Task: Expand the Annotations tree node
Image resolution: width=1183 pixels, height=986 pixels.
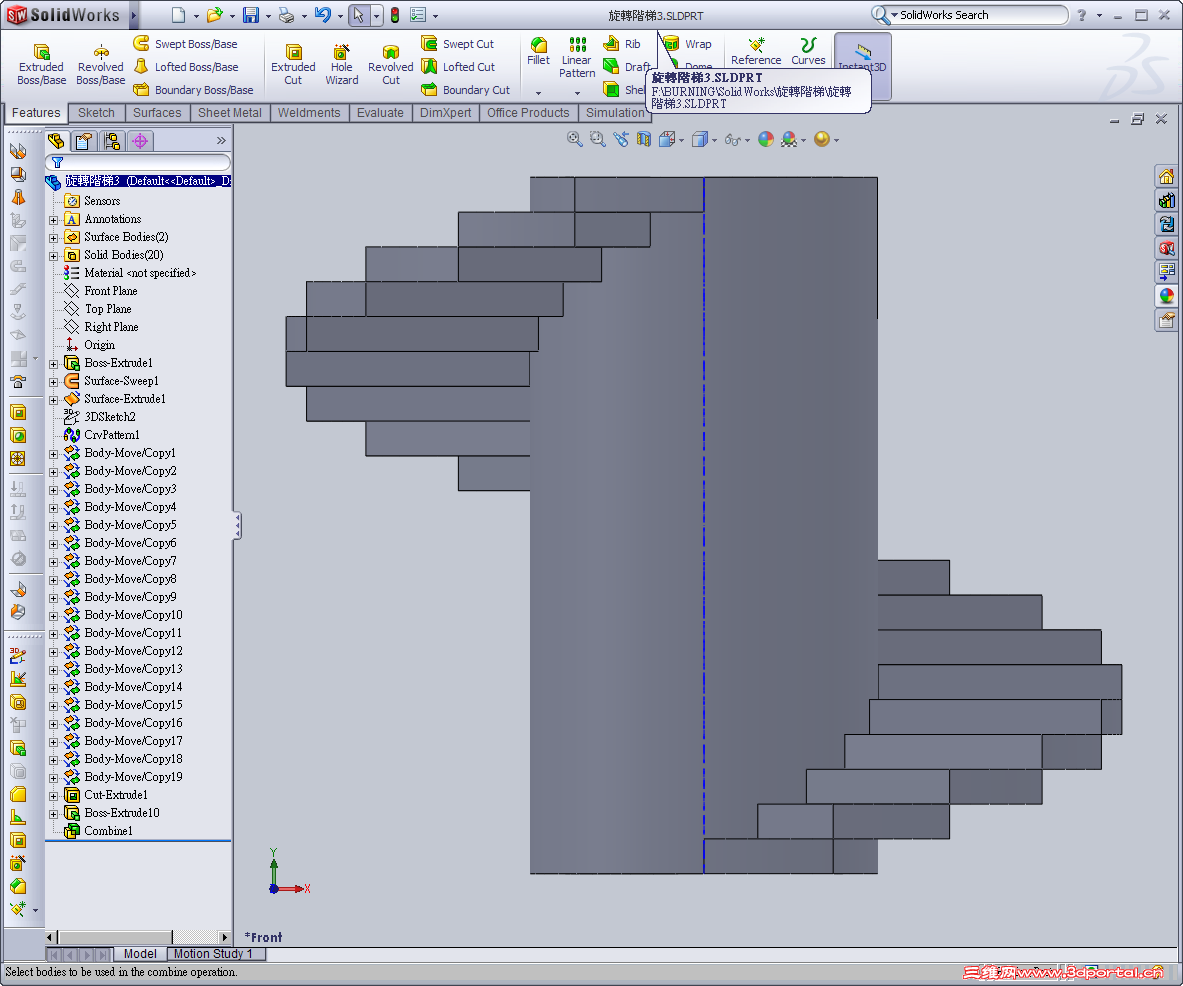Action: pyautogui.click(x=54, y=220)
